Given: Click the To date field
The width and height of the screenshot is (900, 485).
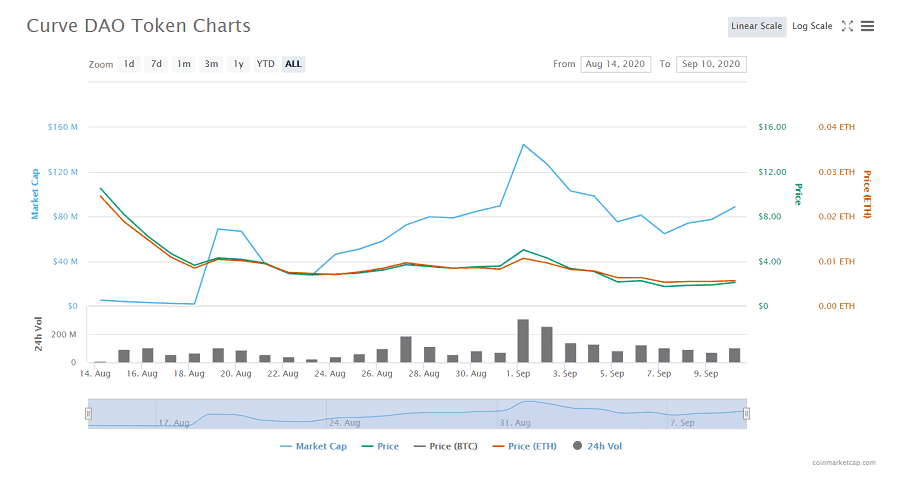Looking at the screenshot, I should (711, 64).
